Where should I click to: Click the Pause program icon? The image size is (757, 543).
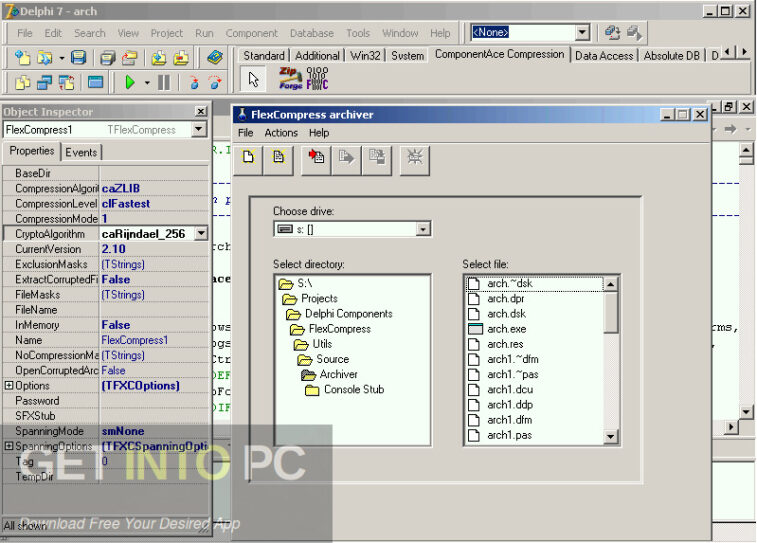164,83
